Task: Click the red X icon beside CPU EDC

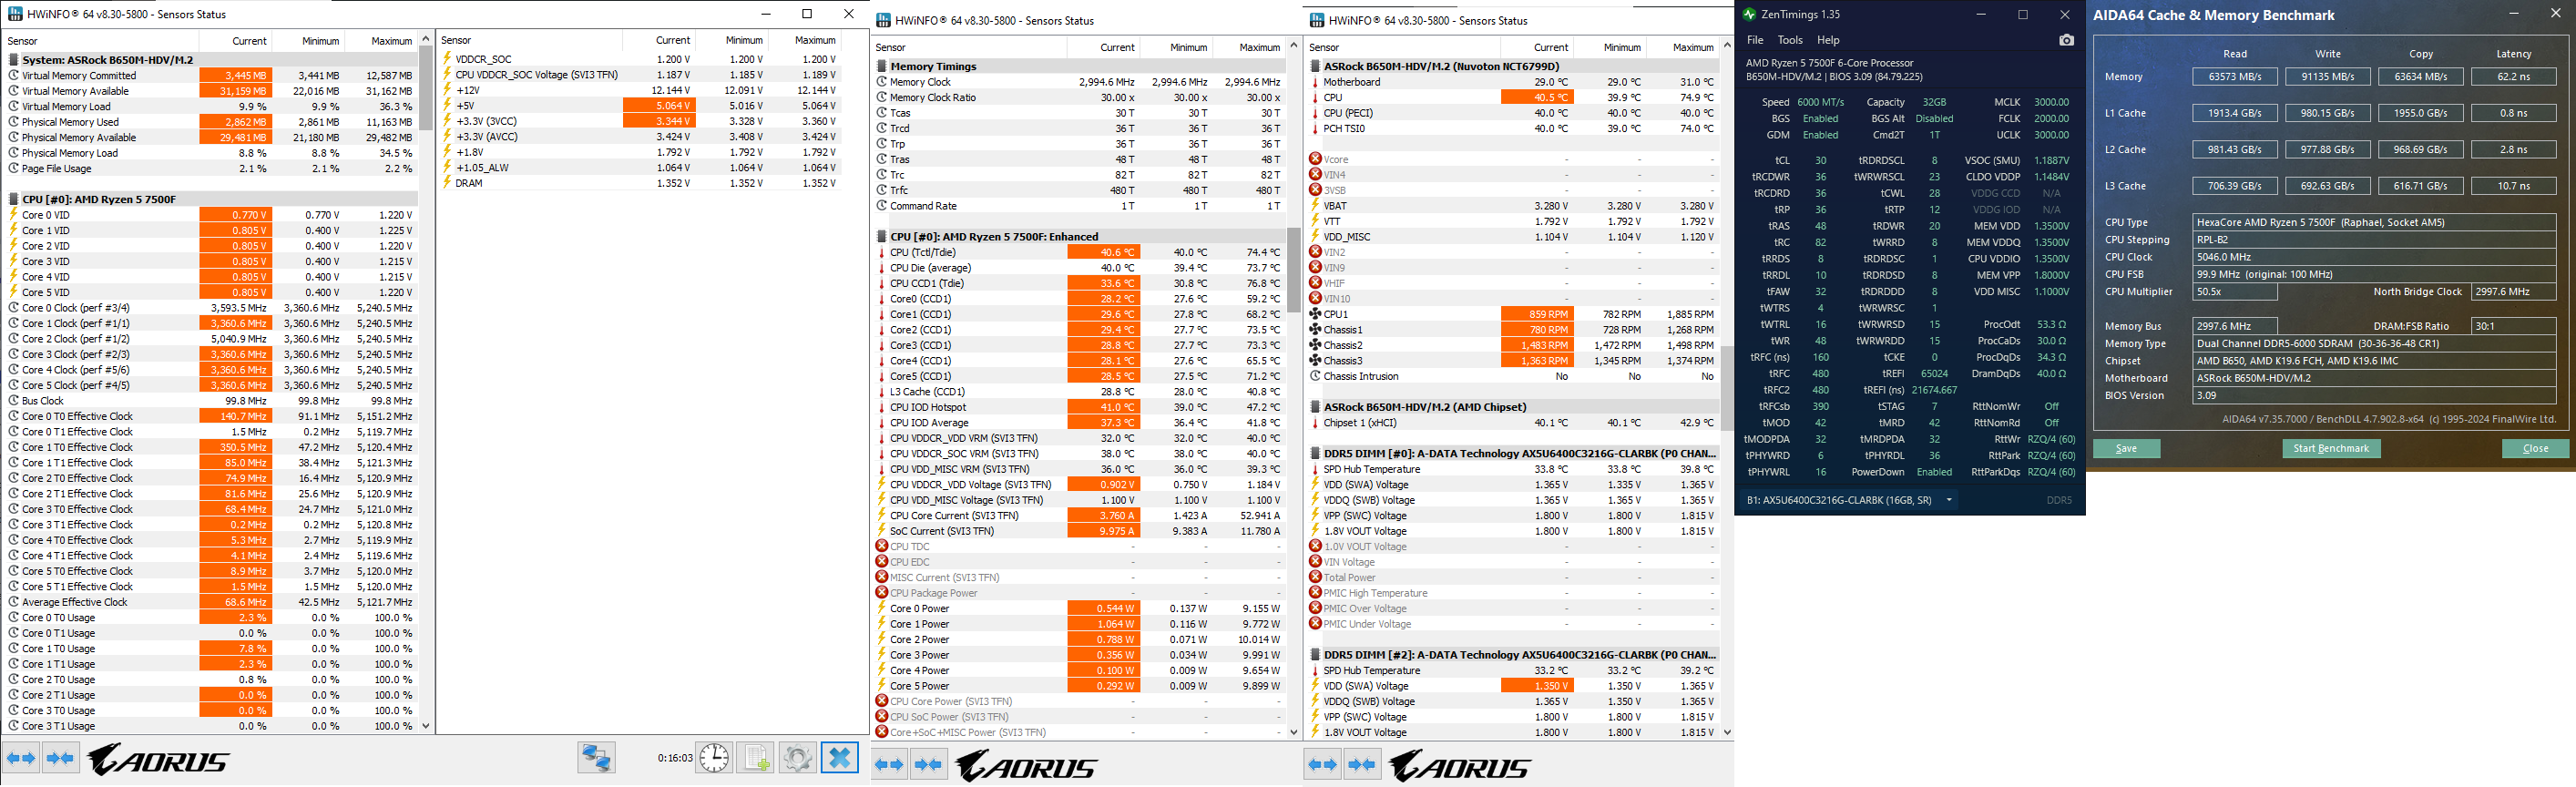Action: tap(881, 562)
